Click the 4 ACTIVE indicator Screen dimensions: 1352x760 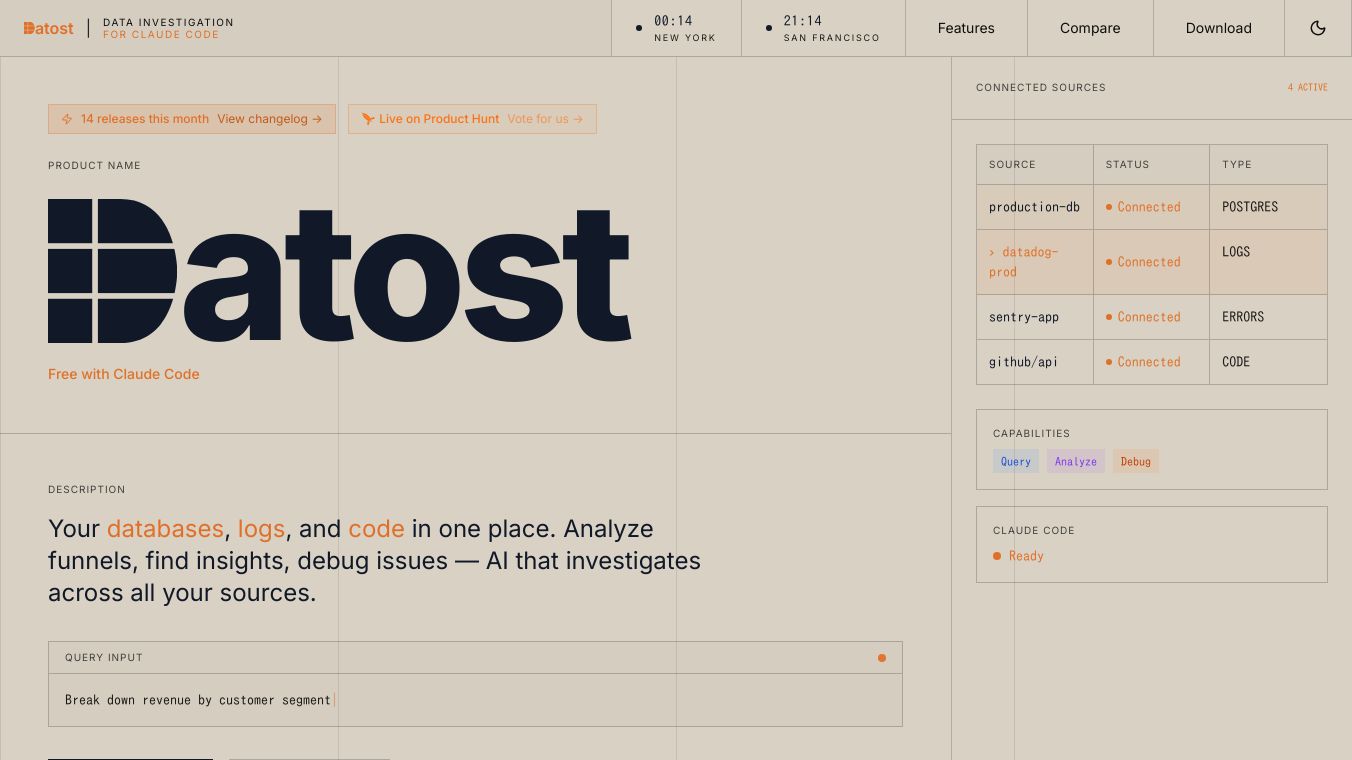[1308, 87]
